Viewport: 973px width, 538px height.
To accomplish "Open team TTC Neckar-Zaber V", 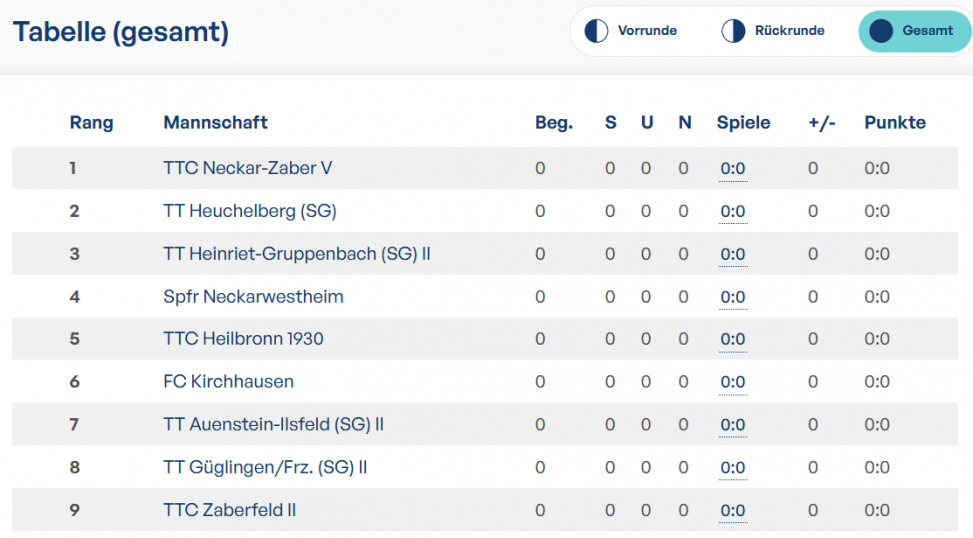I will click(x=248, y=168).
